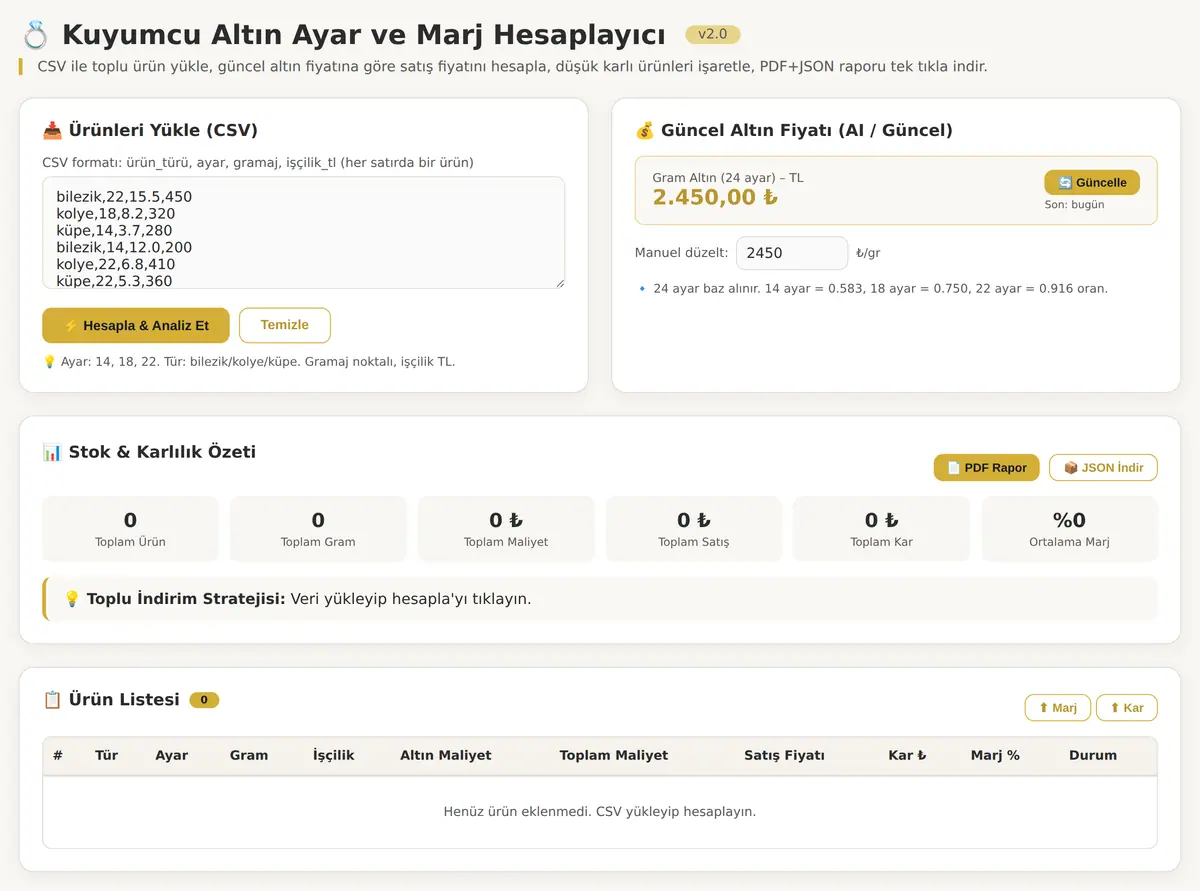This screenshot has width=1200, height=891.
Task: Click the Hesapla & Analiz Et button
Action: pos(136,325)
